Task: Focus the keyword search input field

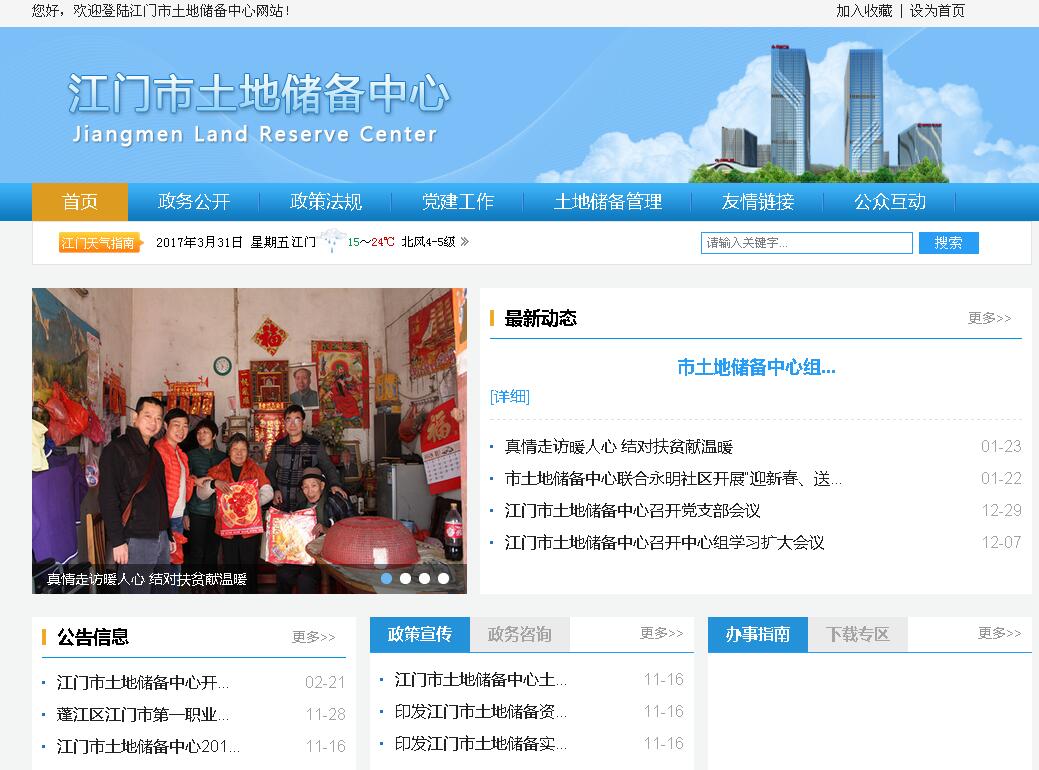Action: (x=806, y=243)
